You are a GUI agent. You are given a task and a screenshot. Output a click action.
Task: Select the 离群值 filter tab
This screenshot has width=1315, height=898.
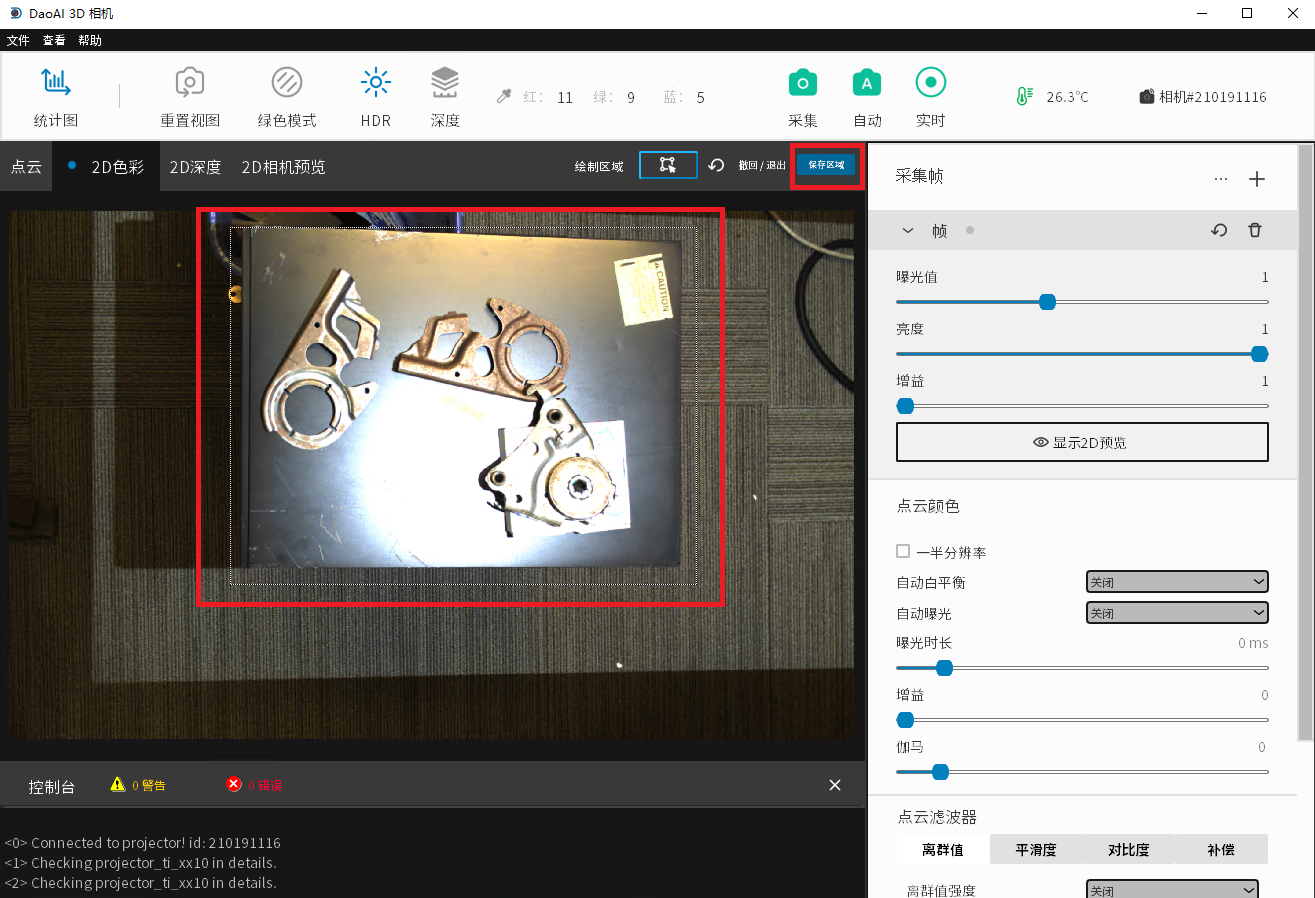point(942,849)
